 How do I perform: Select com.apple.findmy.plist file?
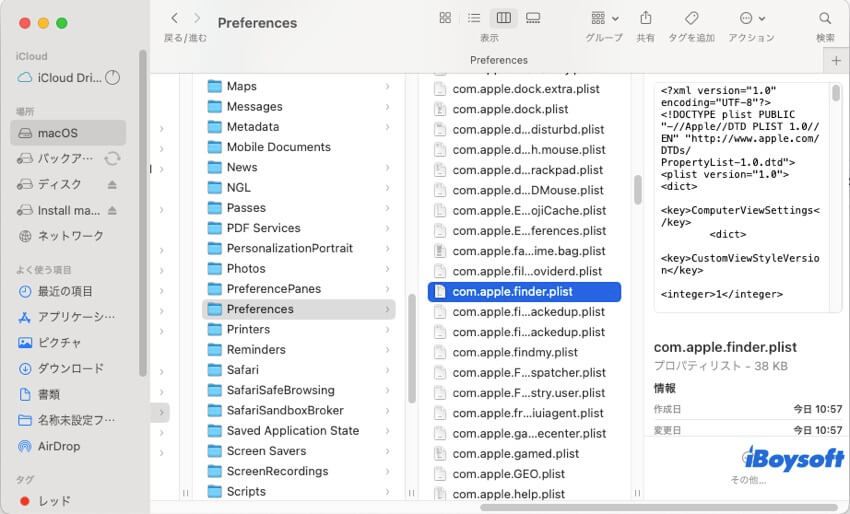[x=524, y=352]
